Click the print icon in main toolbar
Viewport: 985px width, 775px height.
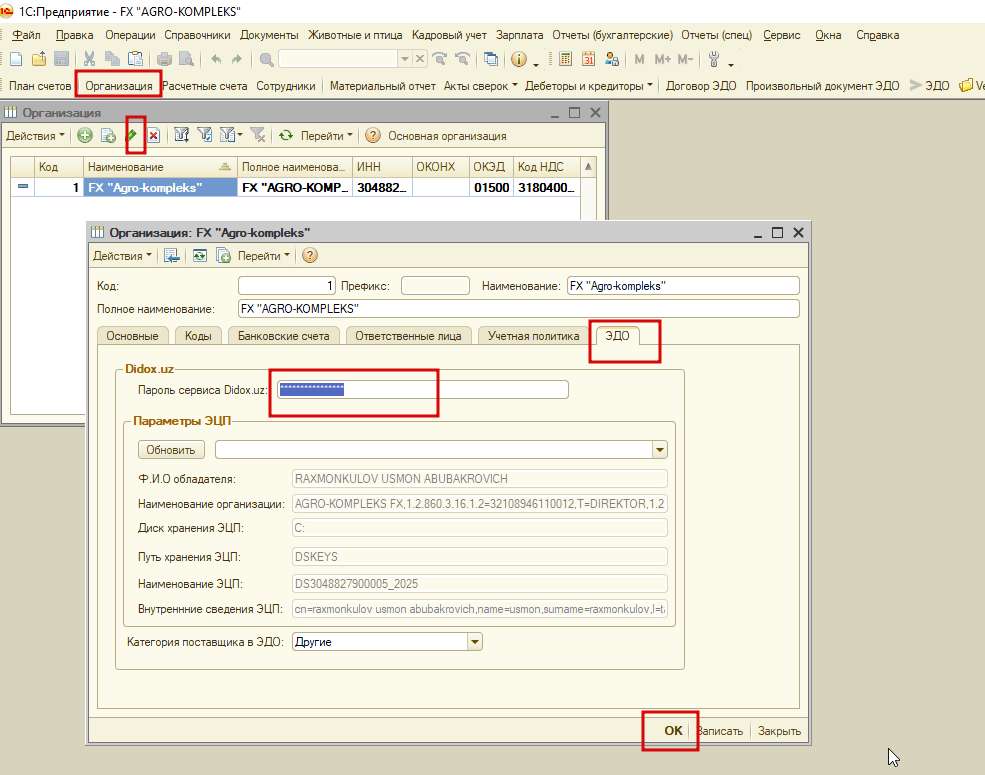[165, 59]
